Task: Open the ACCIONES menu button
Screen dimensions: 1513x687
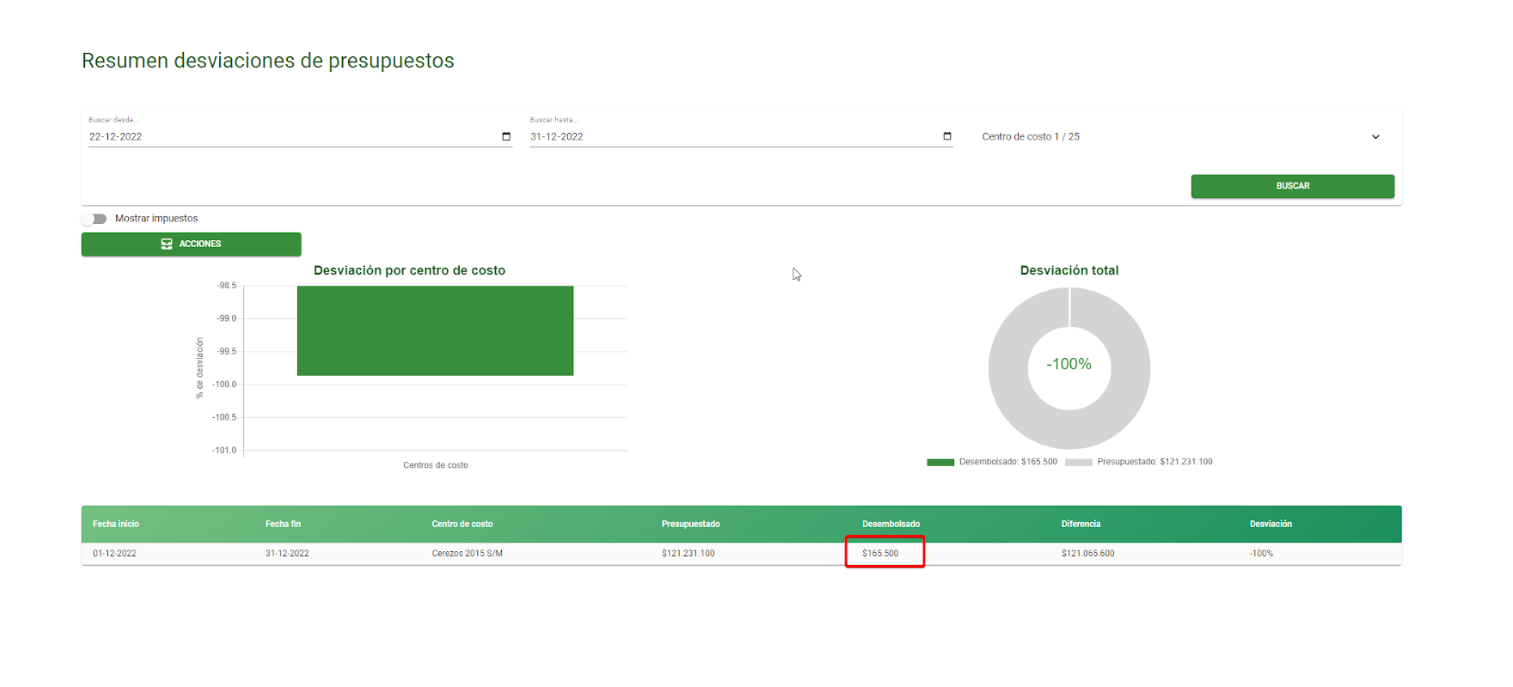Action: (x=191, y=244)
